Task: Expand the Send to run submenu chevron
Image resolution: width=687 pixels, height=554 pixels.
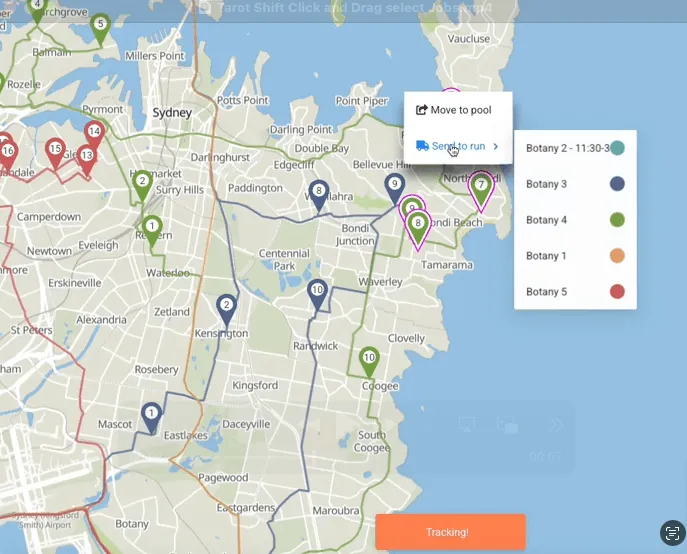Action: 496,146
